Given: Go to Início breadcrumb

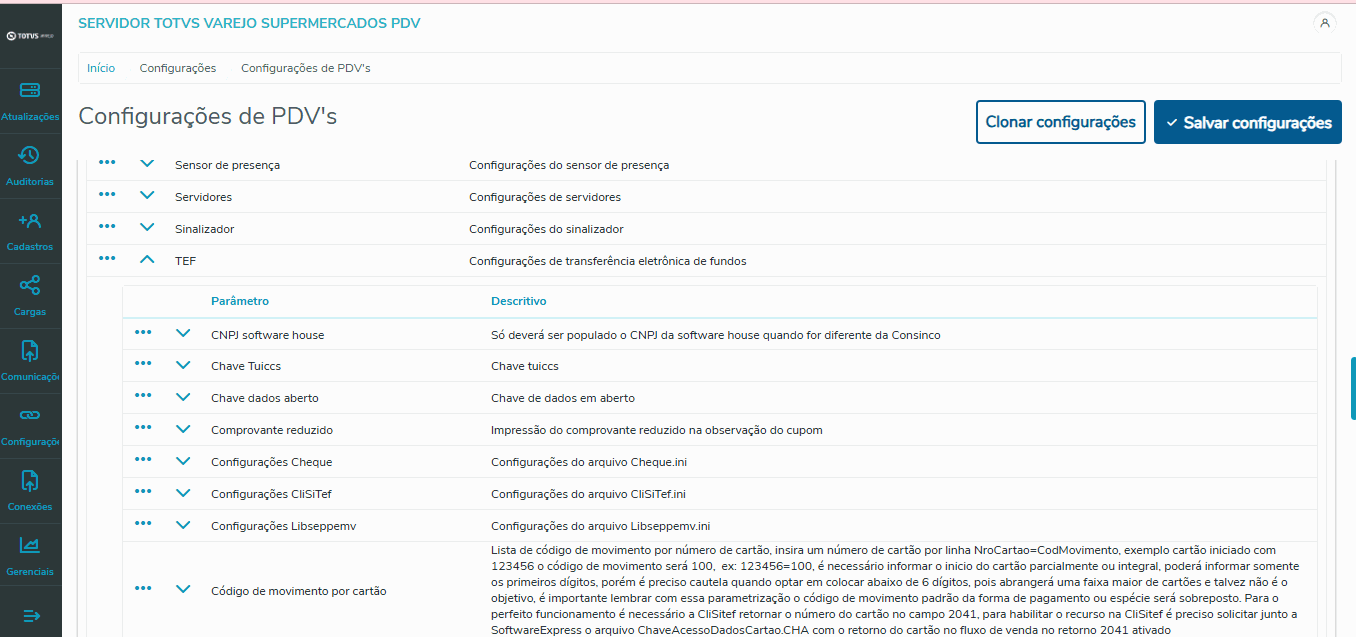Looking at the screenshot, I should 101,68.
